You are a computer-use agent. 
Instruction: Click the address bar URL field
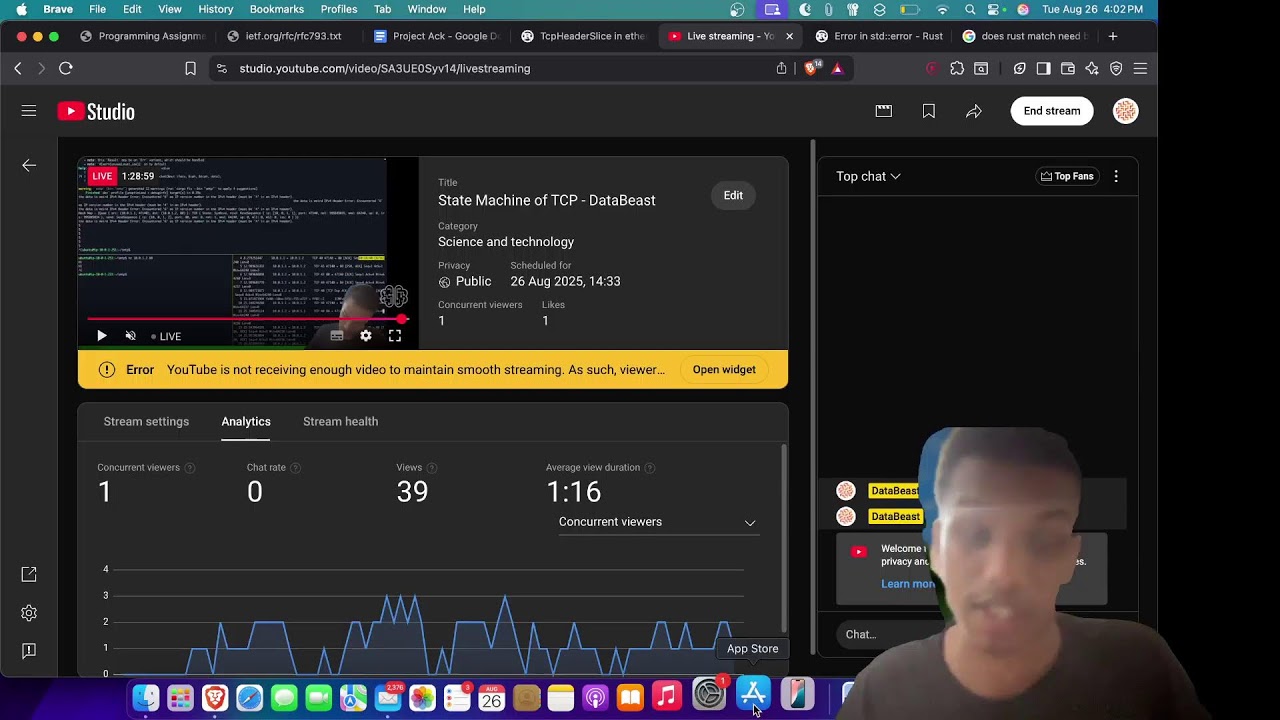(500, 68)
